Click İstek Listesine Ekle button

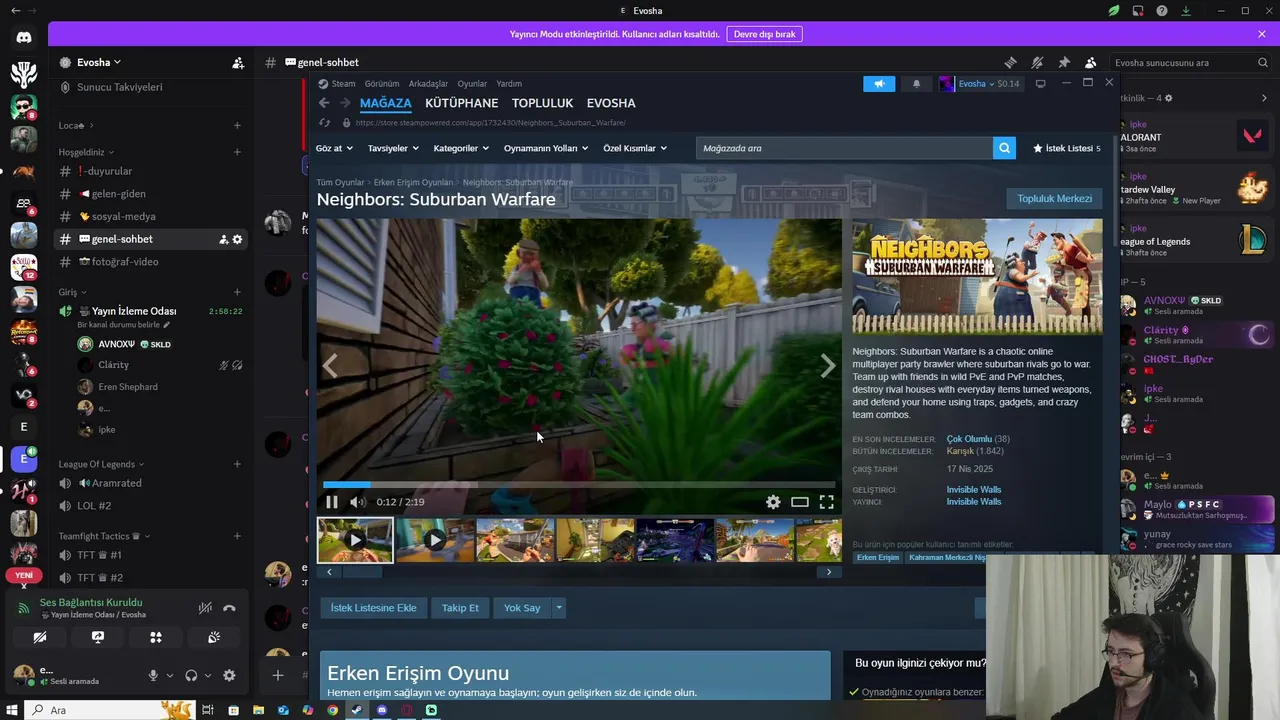click(x=373, y=608)
